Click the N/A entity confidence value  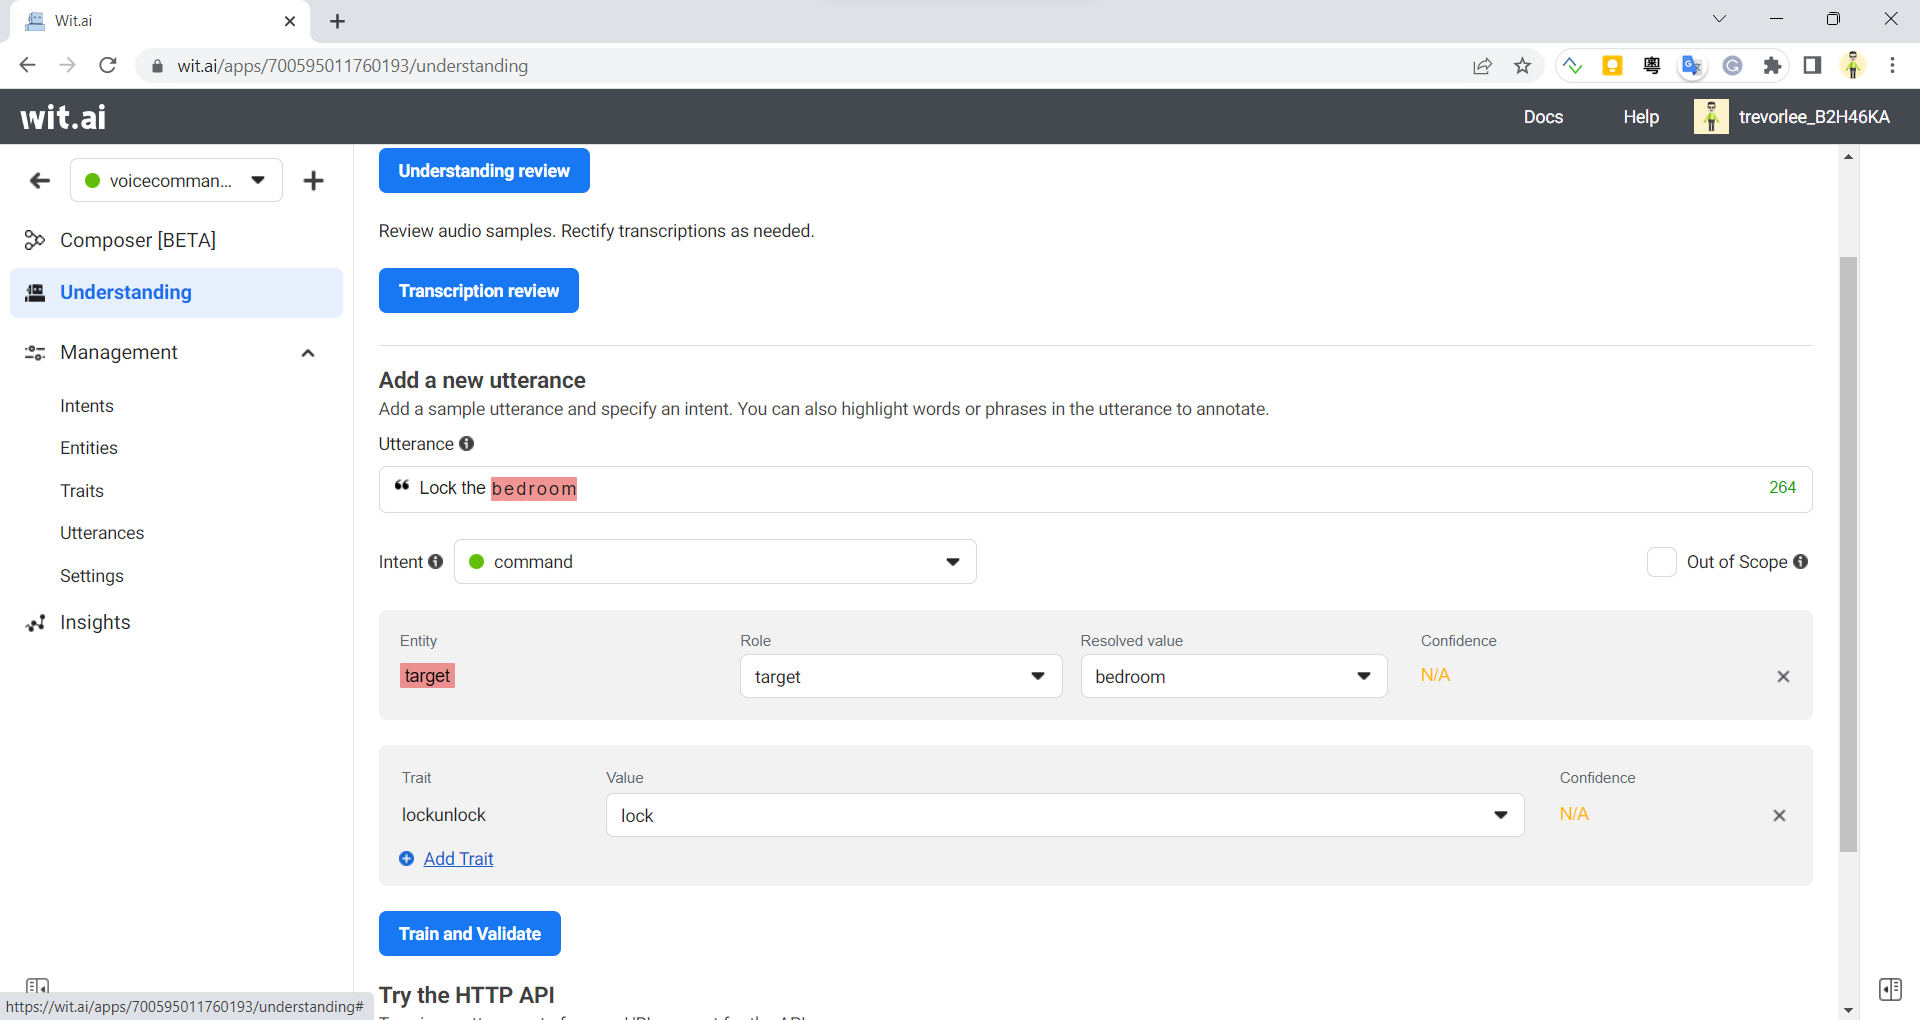[1435, 675]
